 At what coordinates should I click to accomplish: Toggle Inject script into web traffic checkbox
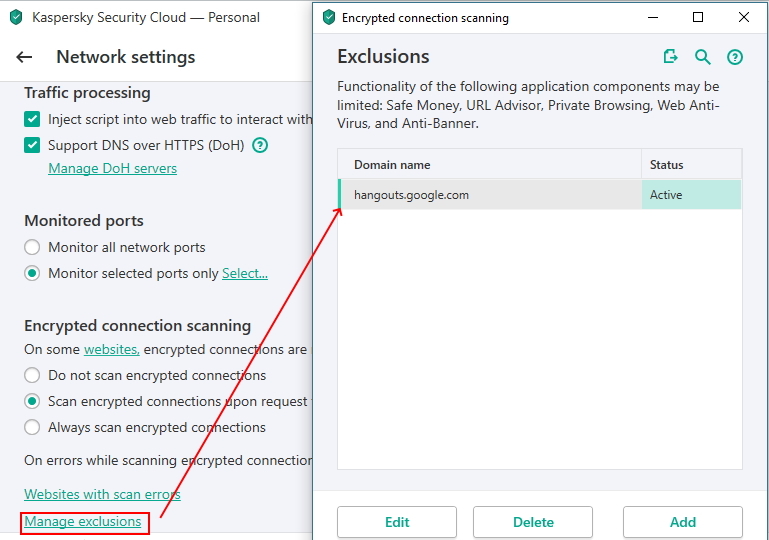(x=32, y=119)
